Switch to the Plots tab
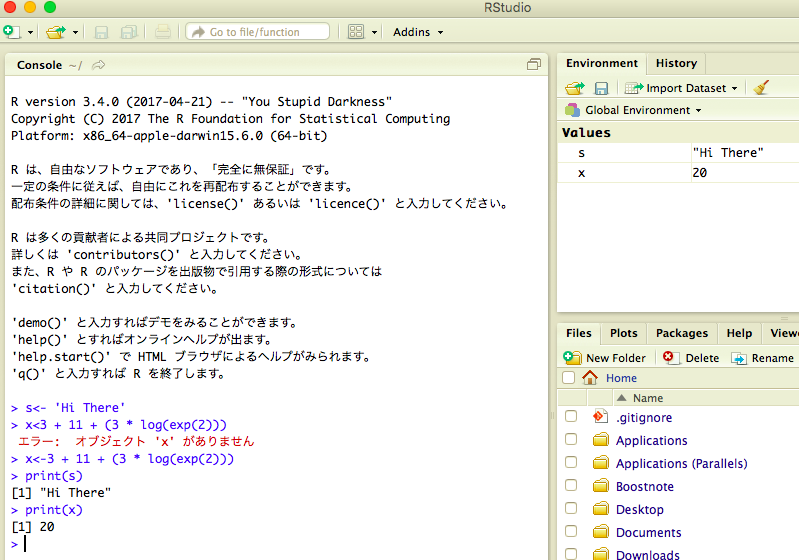The image size is (799, 560). (x=624, y=333)
